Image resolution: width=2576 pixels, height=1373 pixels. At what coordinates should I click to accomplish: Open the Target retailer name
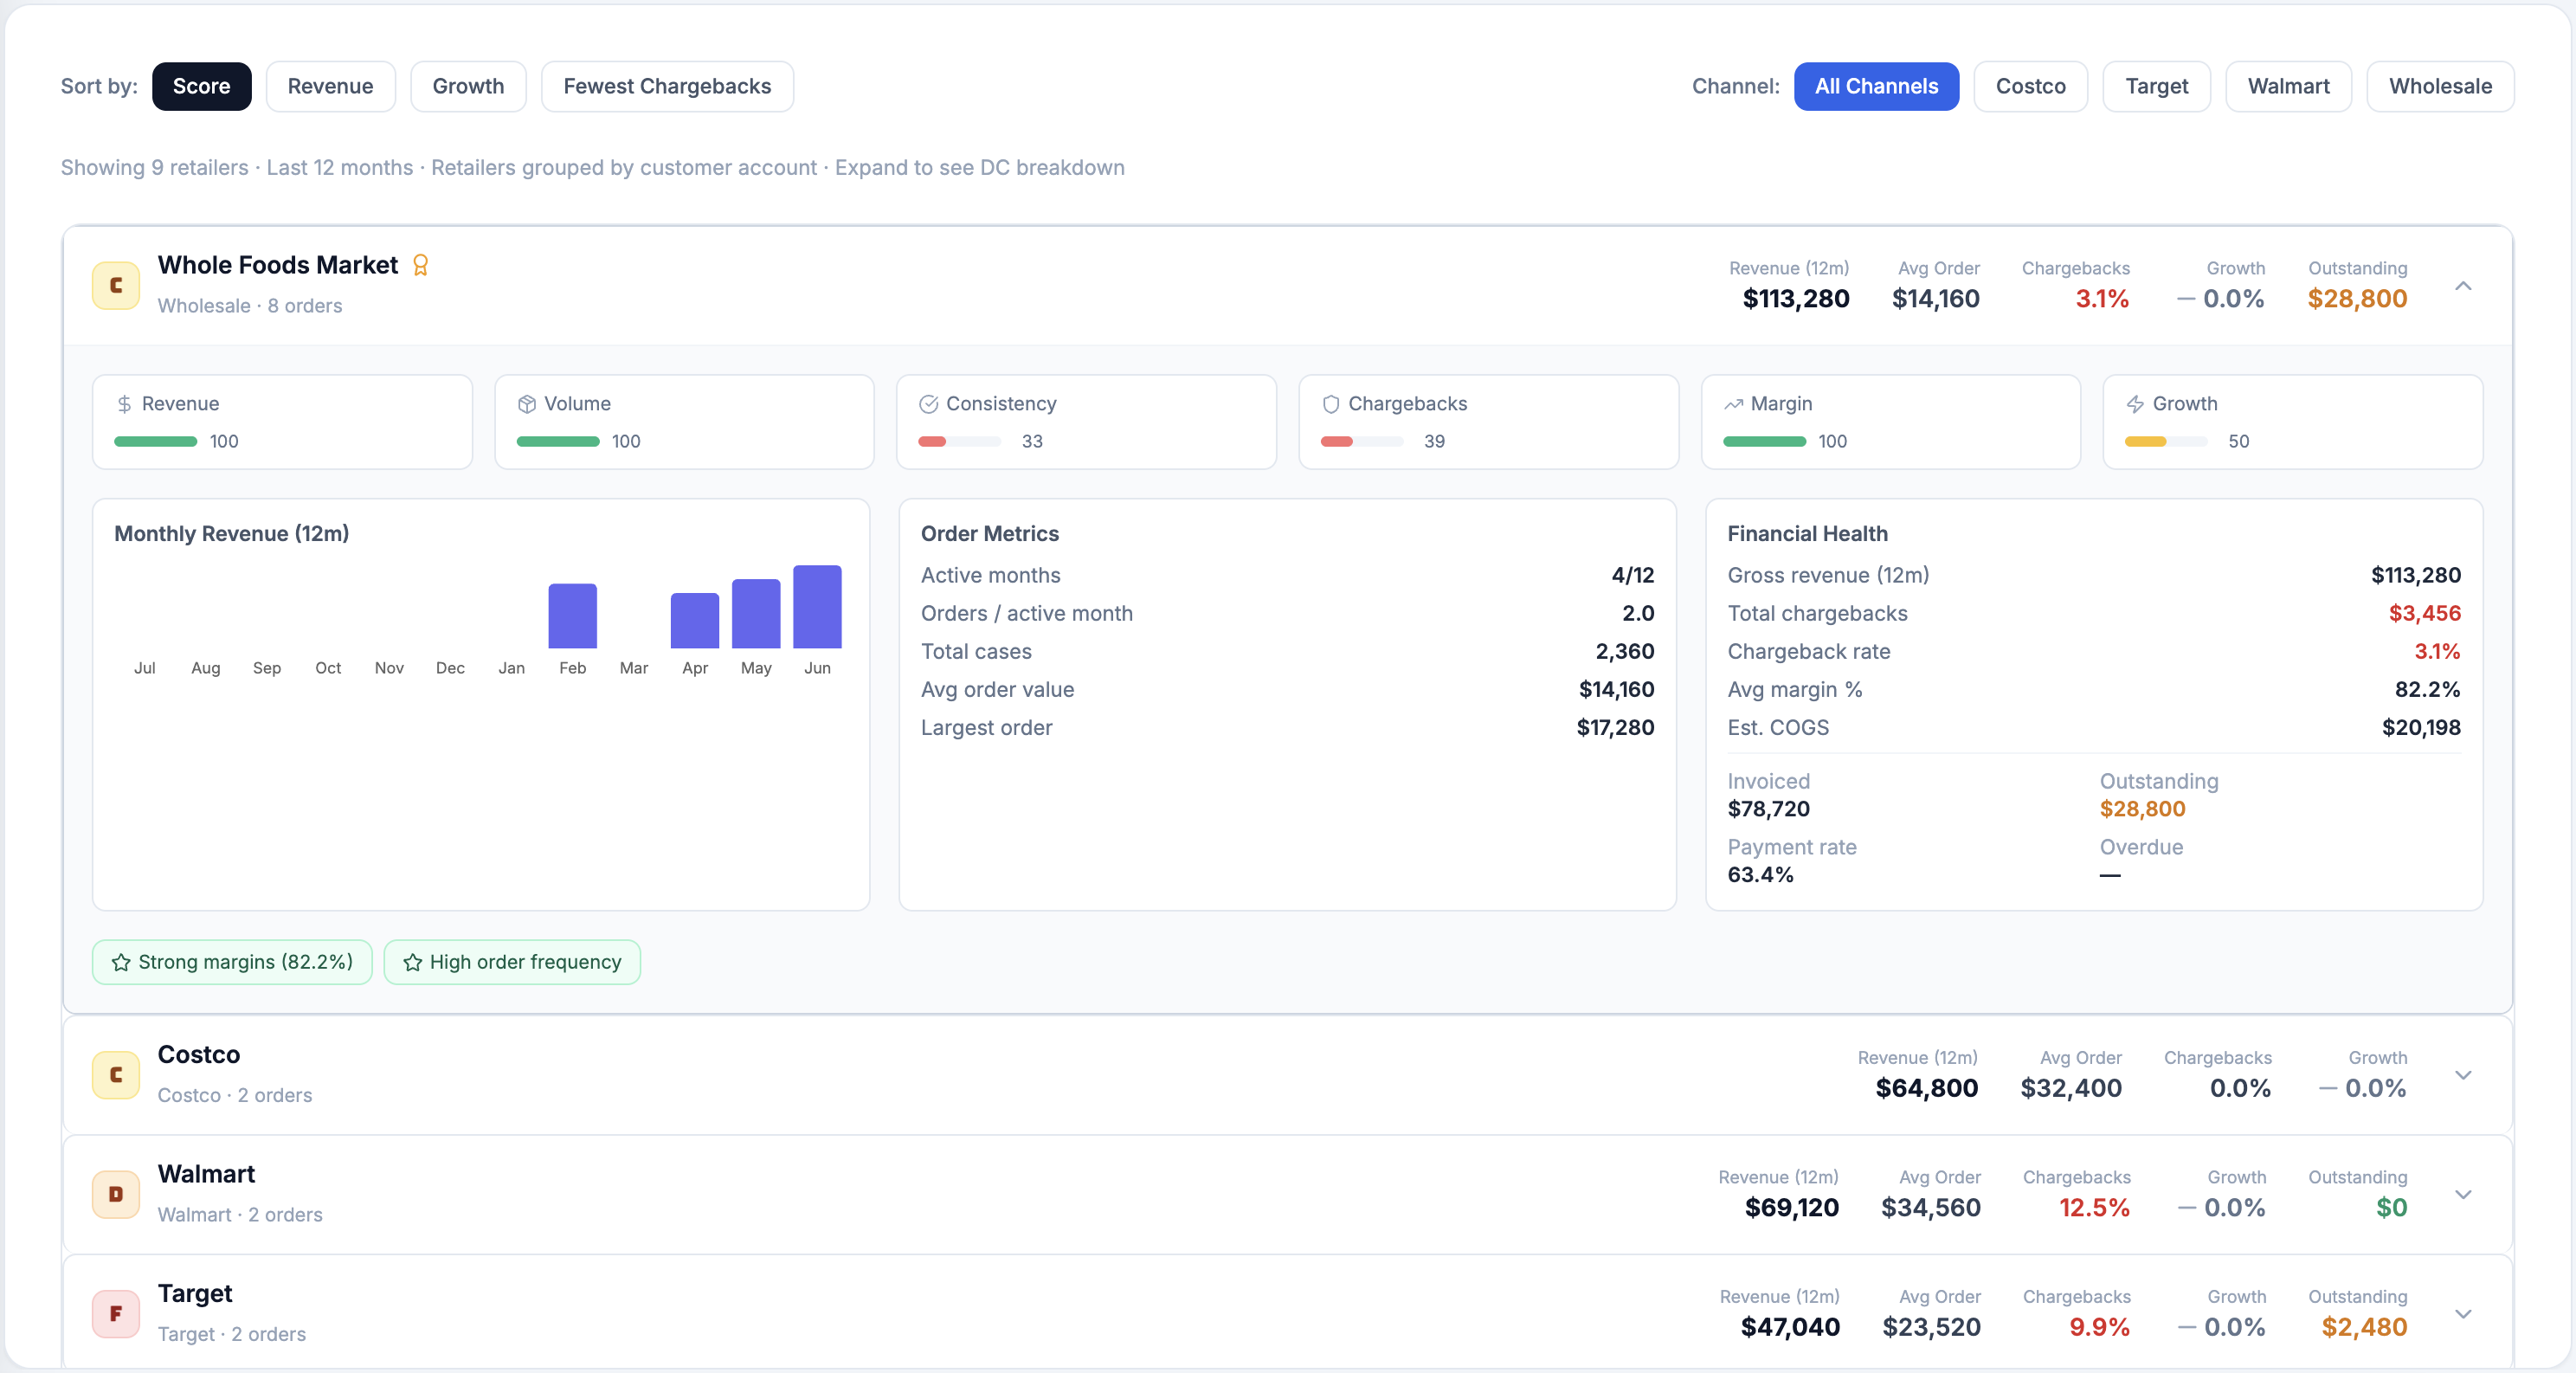(x=195, y=1294)
